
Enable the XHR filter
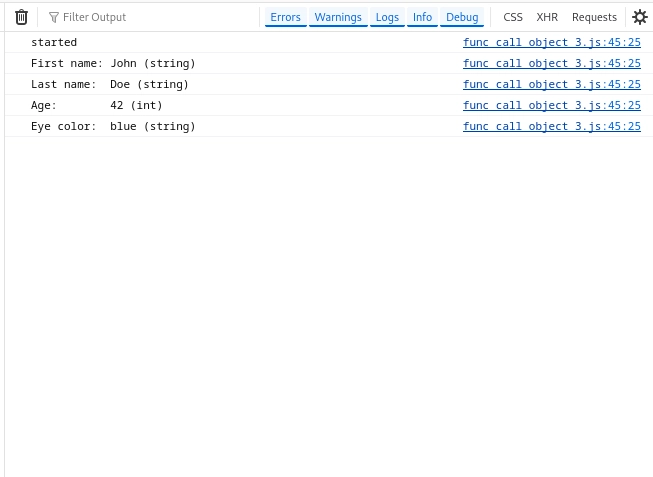point(547,17)
